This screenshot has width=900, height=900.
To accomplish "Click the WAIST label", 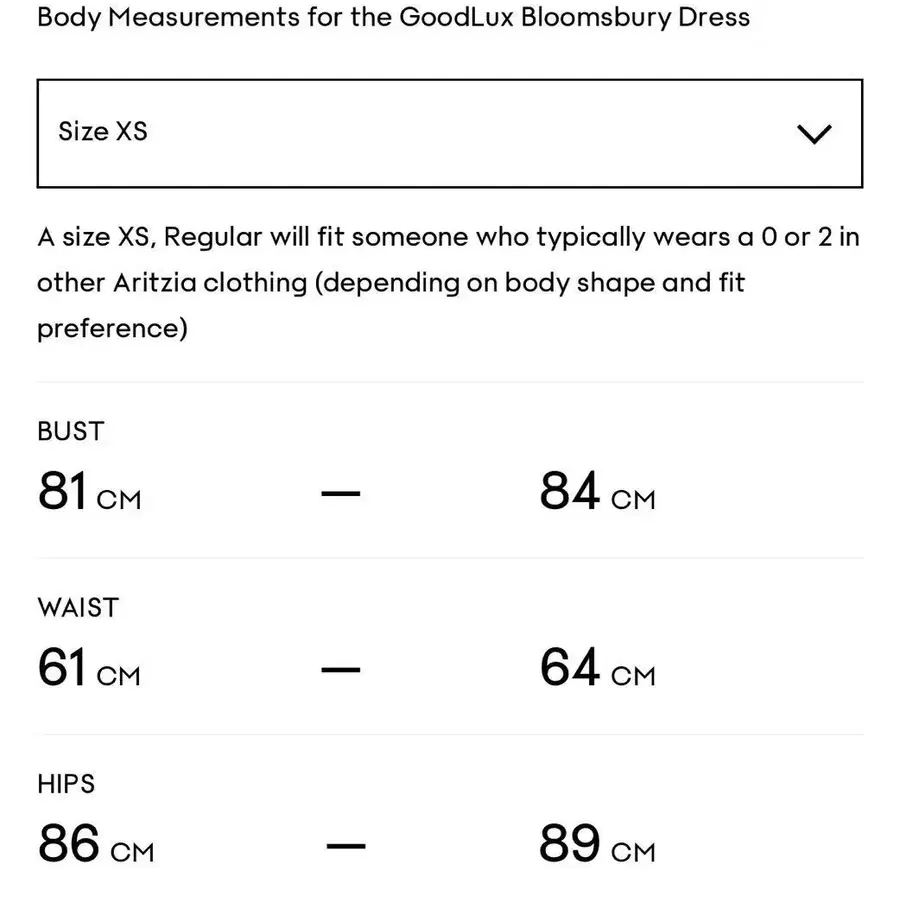I will [78, 607].
